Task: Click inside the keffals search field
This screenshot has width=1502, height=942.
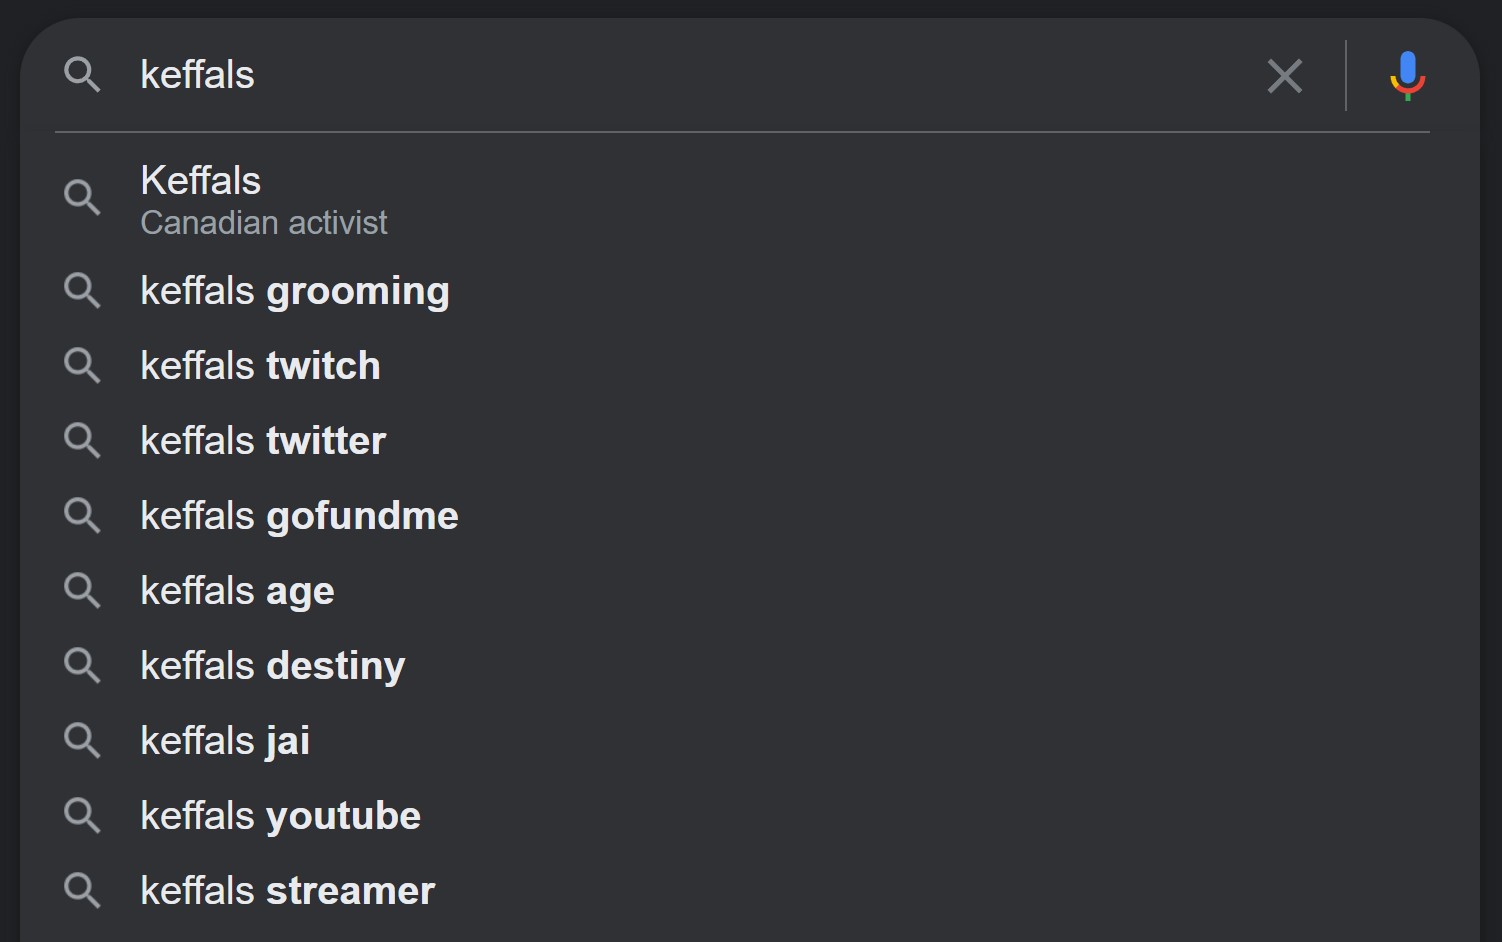Action: [690, 75]
